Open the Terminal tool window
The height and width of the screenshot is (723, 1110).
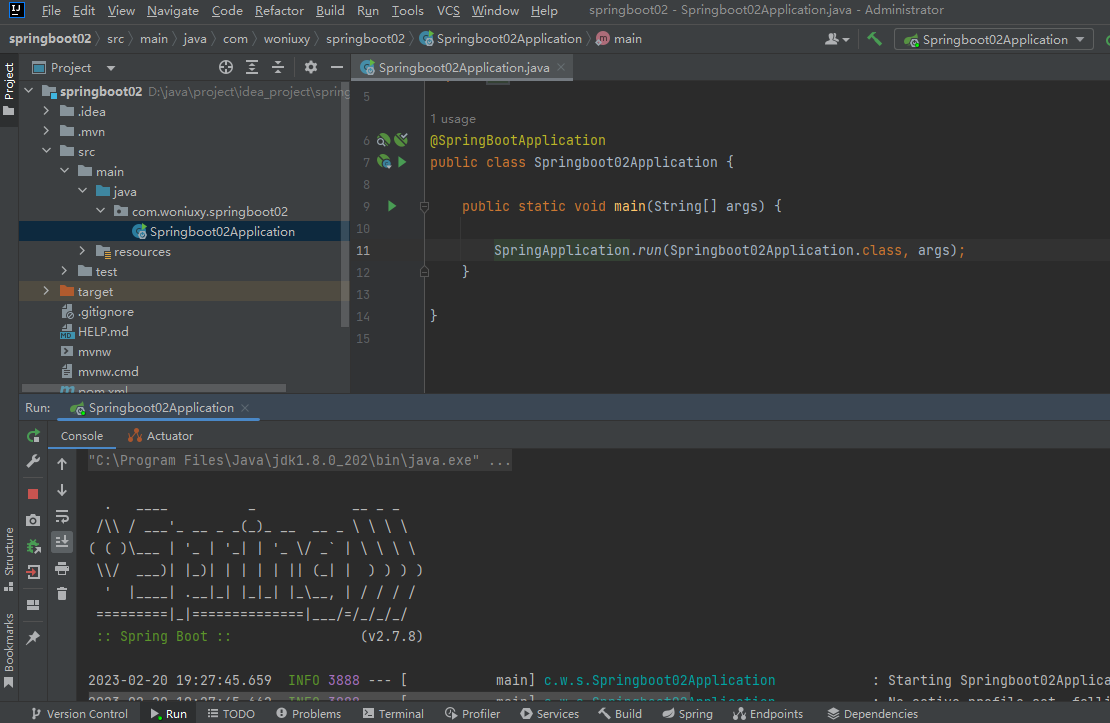393,714
